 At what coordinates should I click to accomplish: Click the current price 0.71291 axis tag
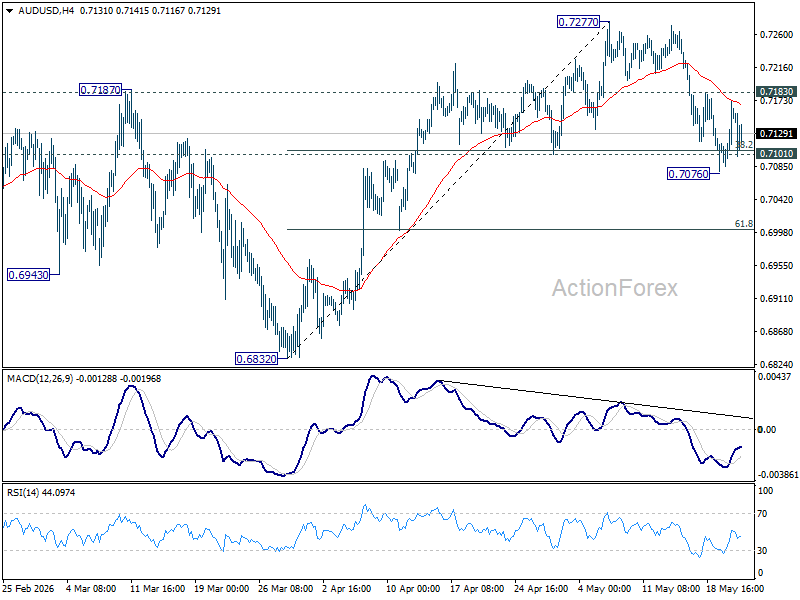777,134
